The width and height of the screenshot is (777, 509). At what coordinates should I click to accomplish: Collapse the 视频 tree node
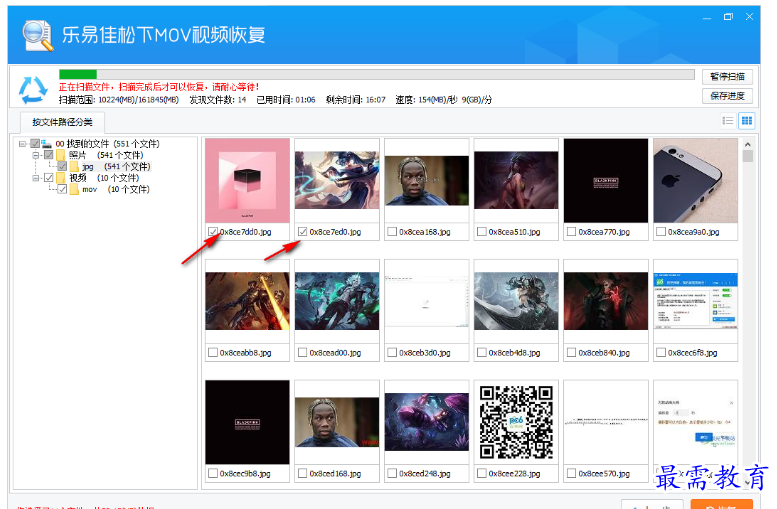pos(36,177)
